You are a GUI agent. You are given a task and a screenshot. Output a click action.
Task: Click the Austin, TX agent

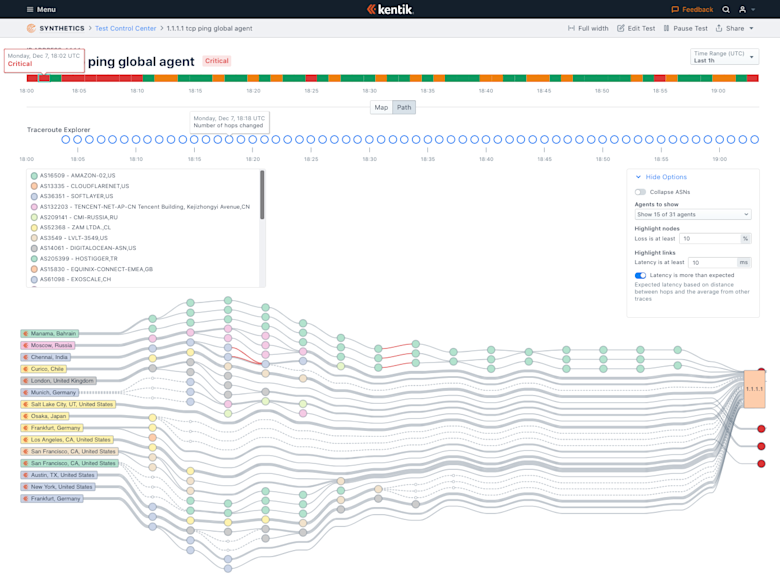pos(59,476)
